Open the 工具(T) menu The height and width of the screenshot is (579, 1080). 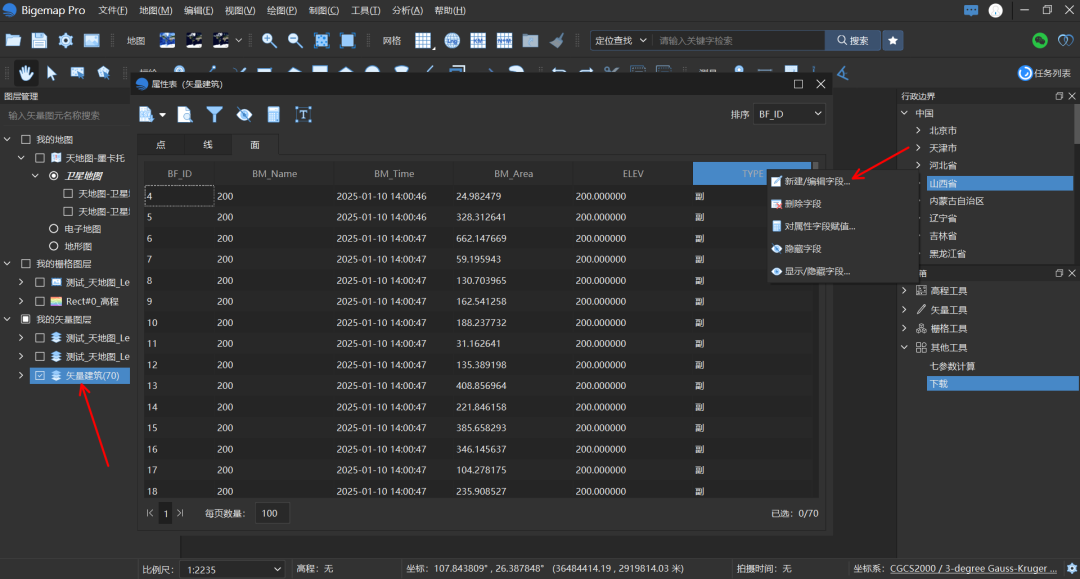(365, 10)
